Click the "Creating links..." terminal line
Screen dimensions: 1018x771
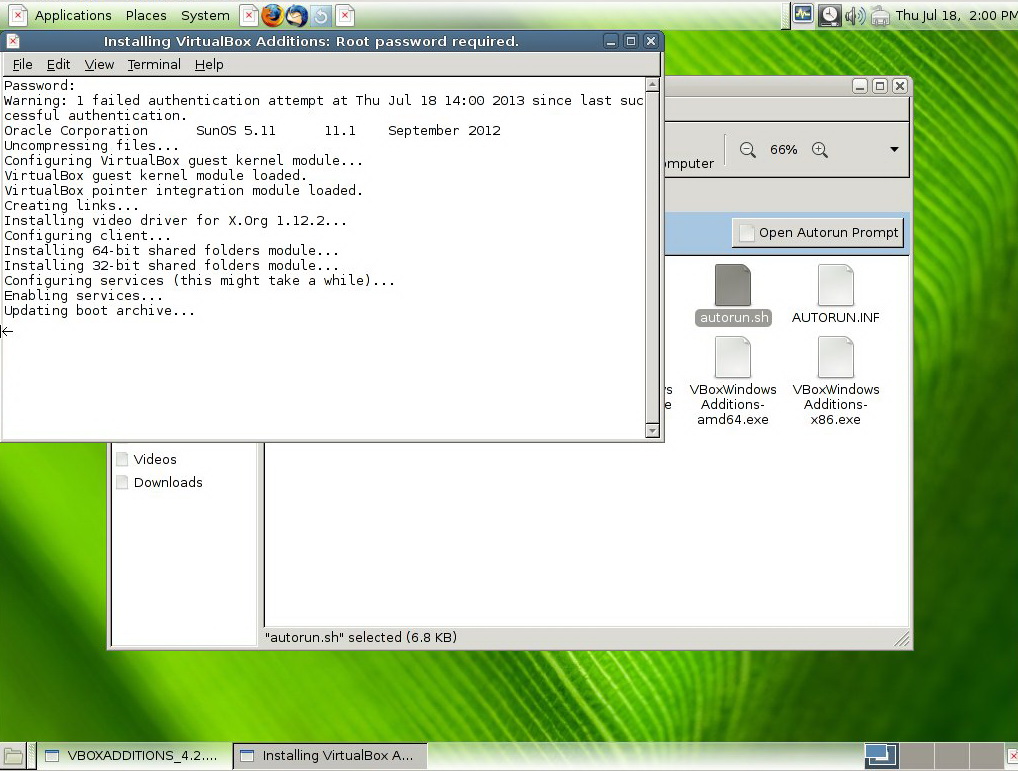[71, 205]
